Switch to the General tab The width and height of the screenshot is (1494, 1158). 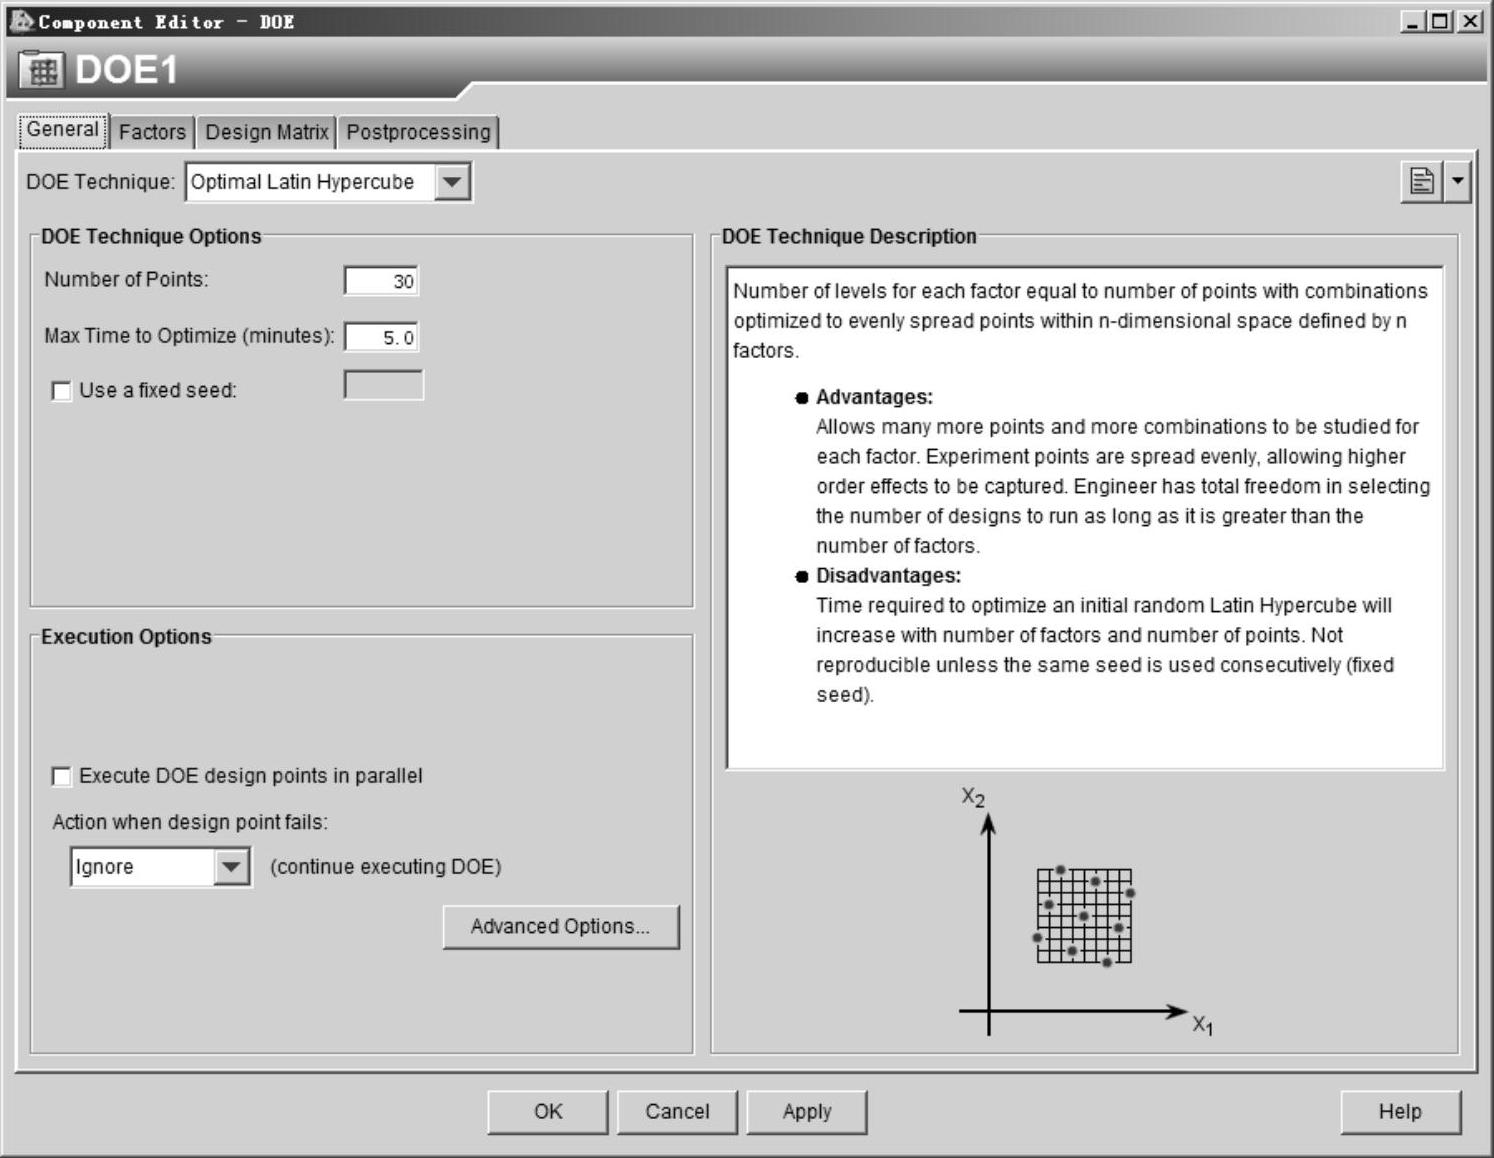pos(63,130)
